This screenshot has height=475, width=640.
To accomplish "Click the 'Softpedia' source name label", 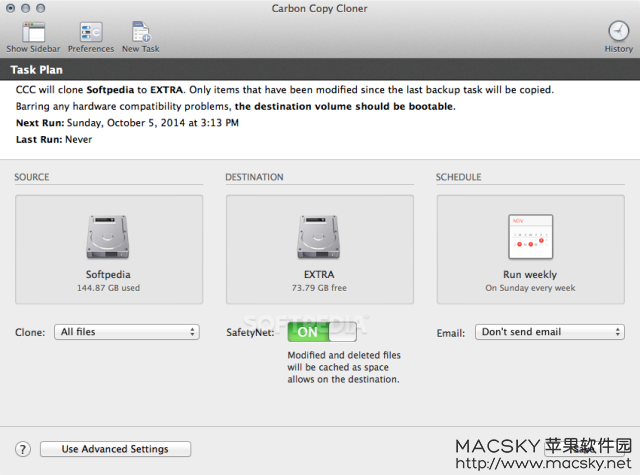I will click(108, 274).
